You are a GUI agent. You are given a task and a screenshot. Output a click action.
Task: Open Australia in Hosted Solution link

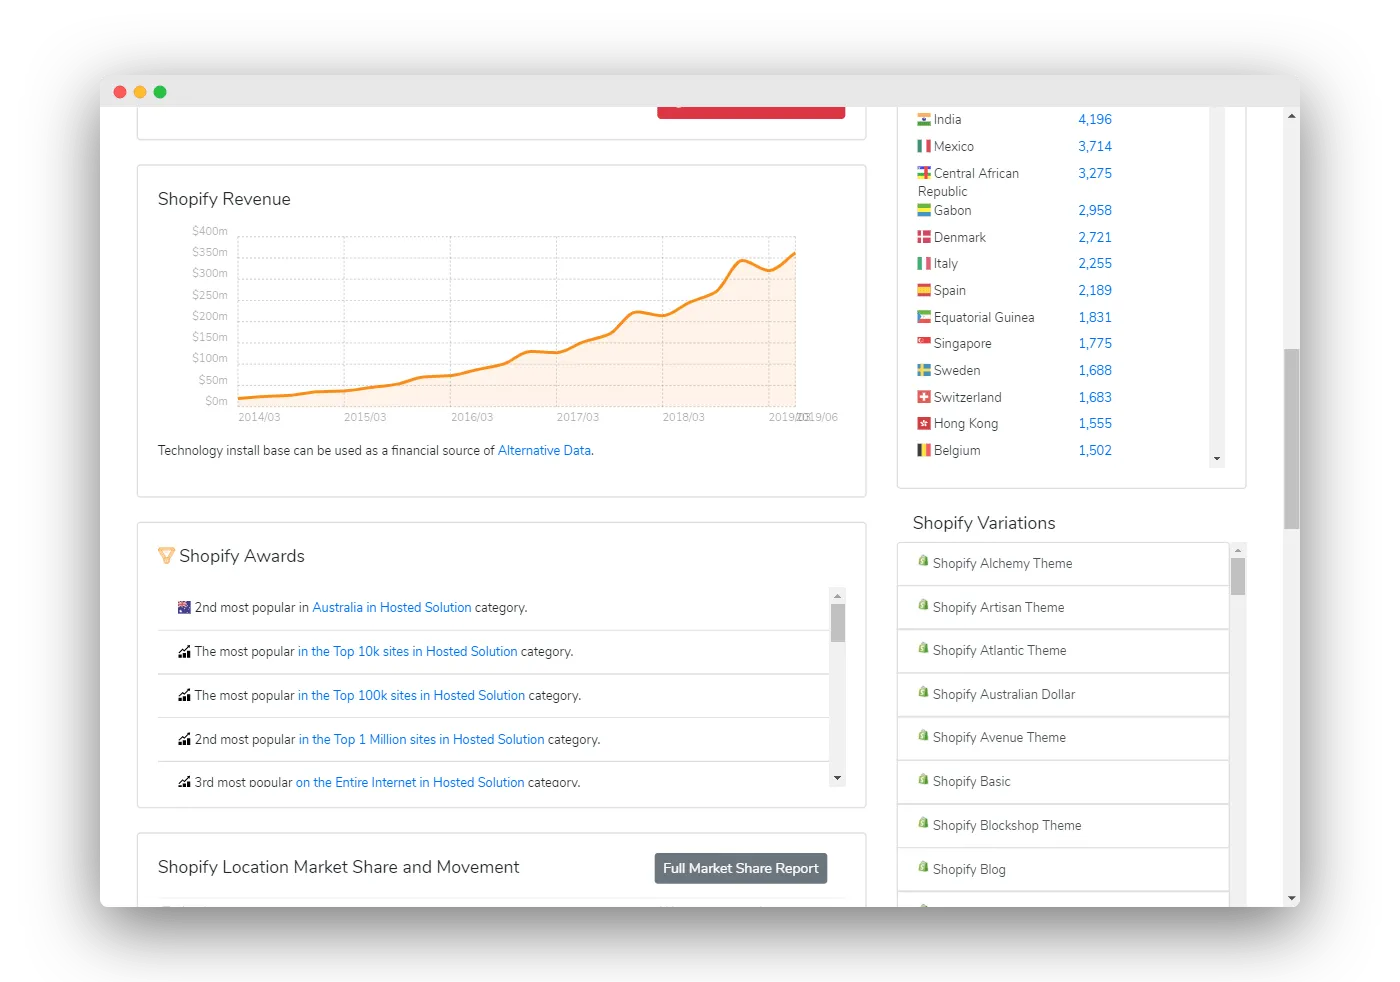[x=391, y=607]
